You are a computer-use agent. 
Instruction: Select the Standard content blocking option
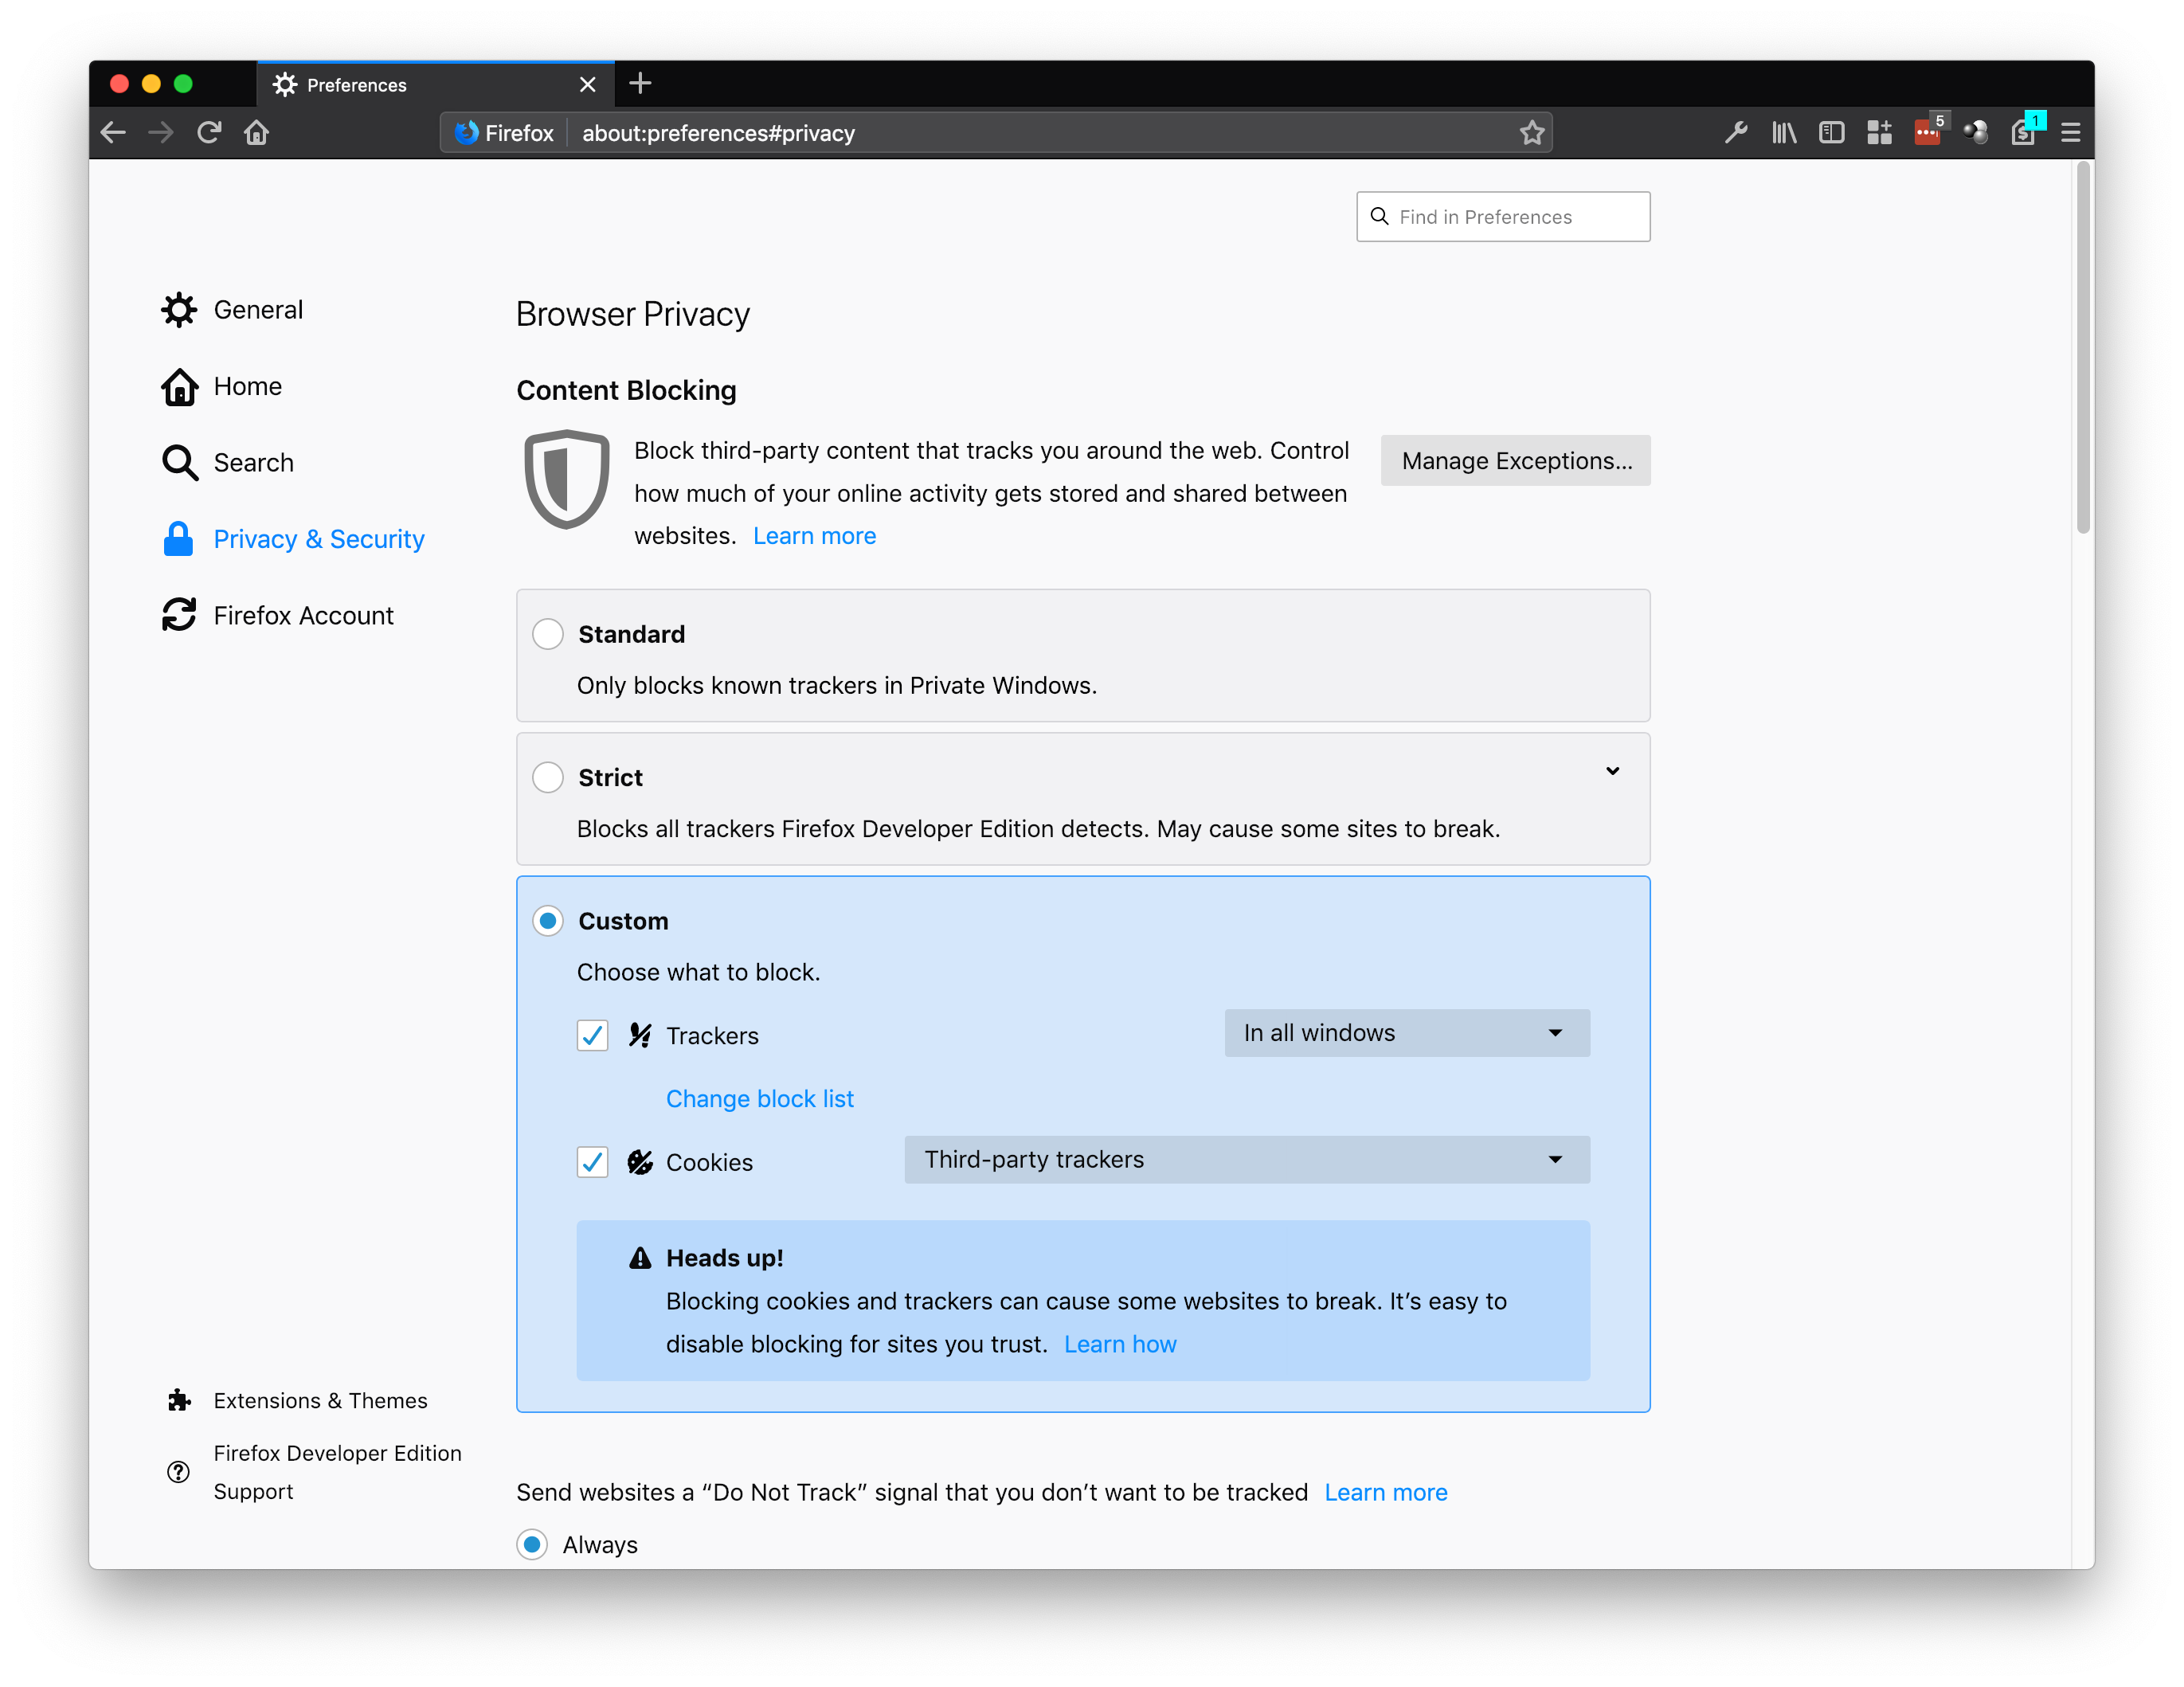pyautogui.click(x=548, y=634)
